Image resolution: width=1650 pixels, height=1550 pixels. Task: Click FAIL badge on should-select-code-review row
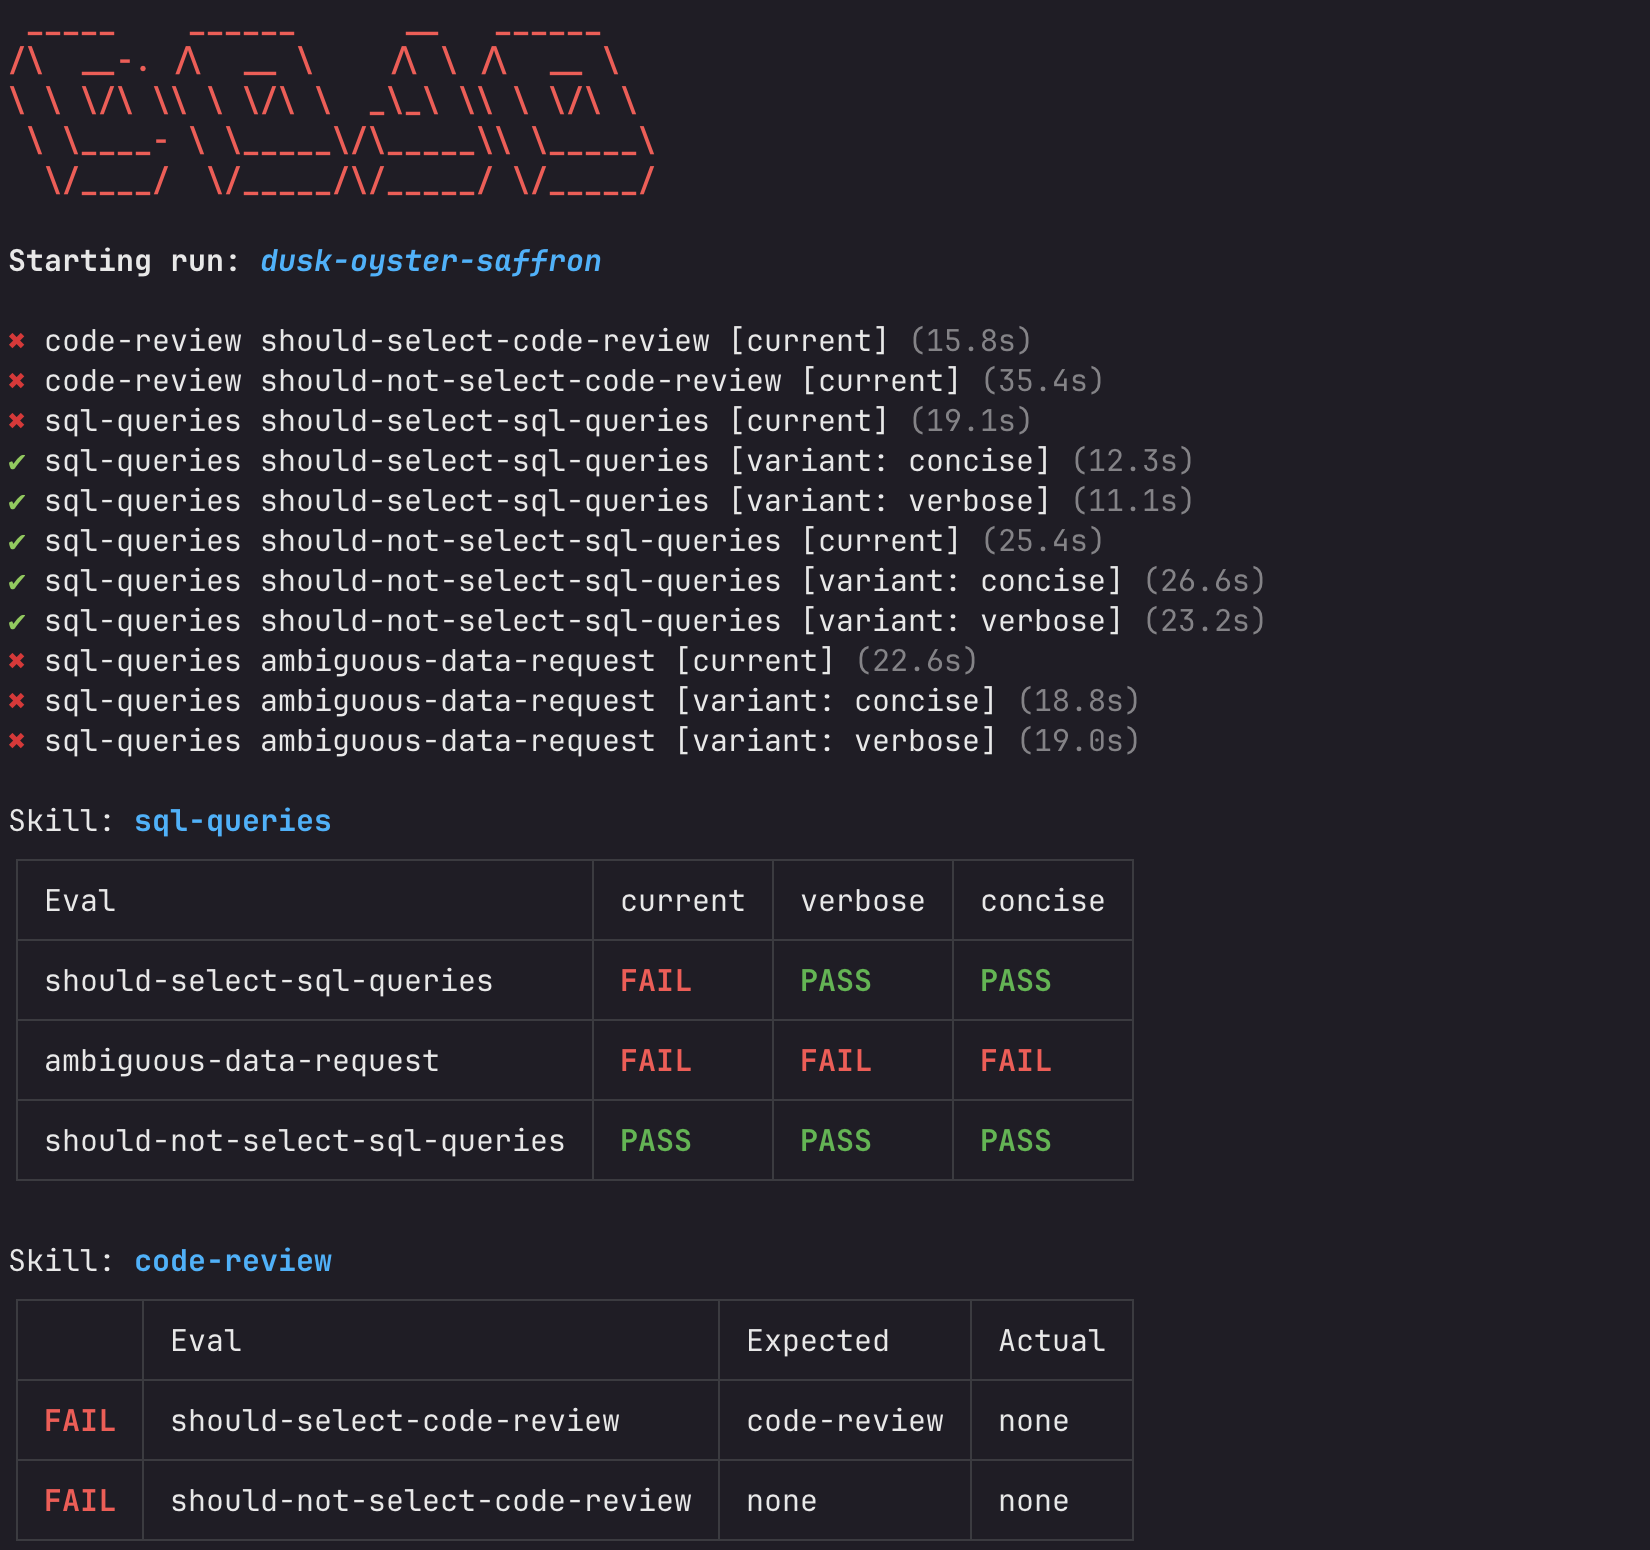point(79,1420)
